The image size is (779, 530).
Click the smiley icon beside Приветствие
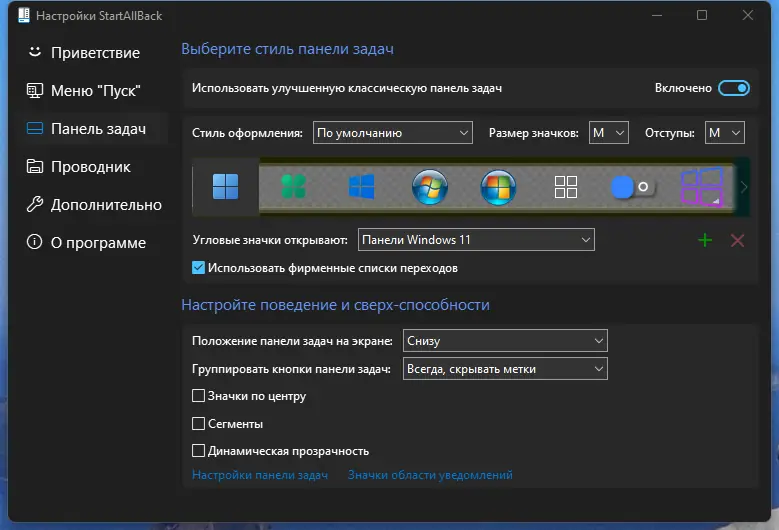(34, 52)
